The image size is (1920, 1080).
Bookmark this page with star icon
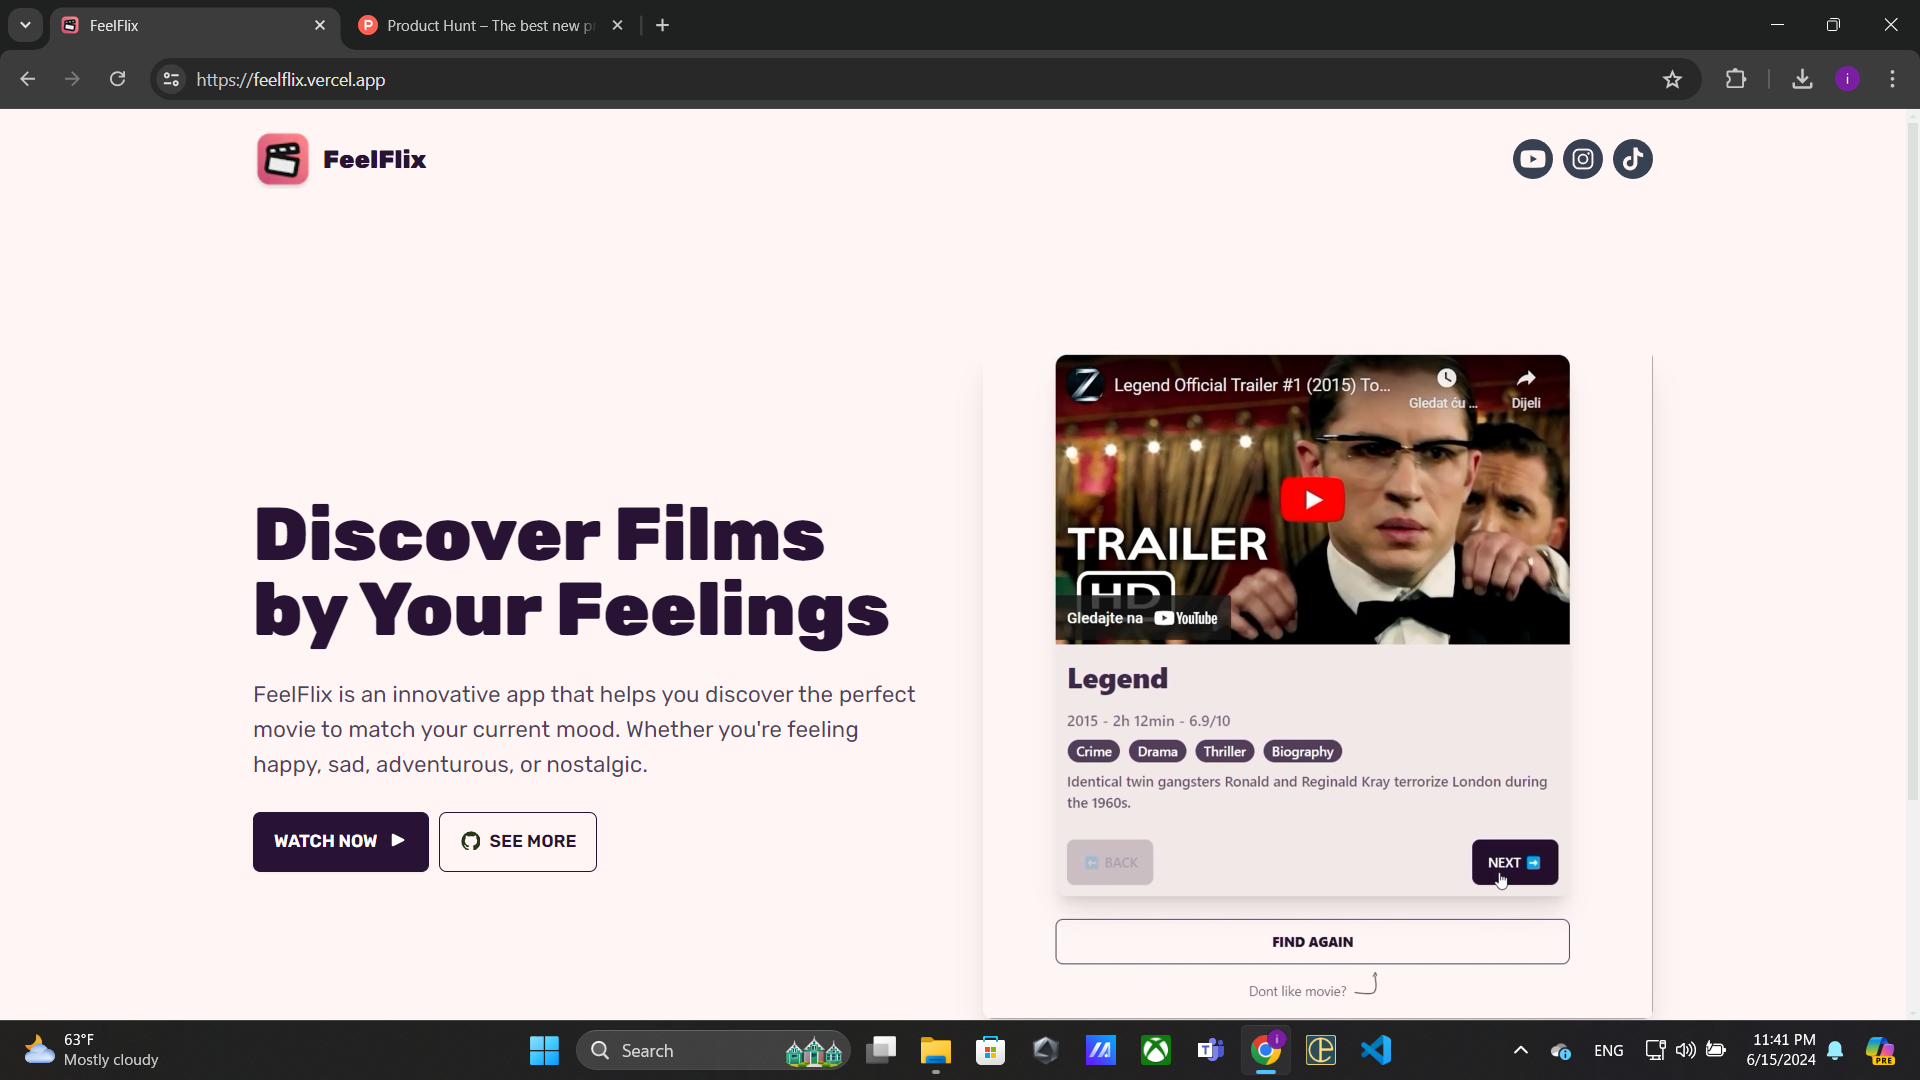(x=1671, y=79)
